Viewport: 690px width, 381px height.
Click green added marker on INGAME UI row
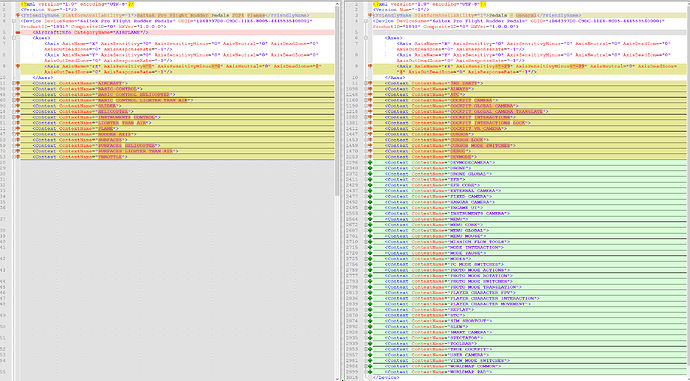click(x=370, y=208)
